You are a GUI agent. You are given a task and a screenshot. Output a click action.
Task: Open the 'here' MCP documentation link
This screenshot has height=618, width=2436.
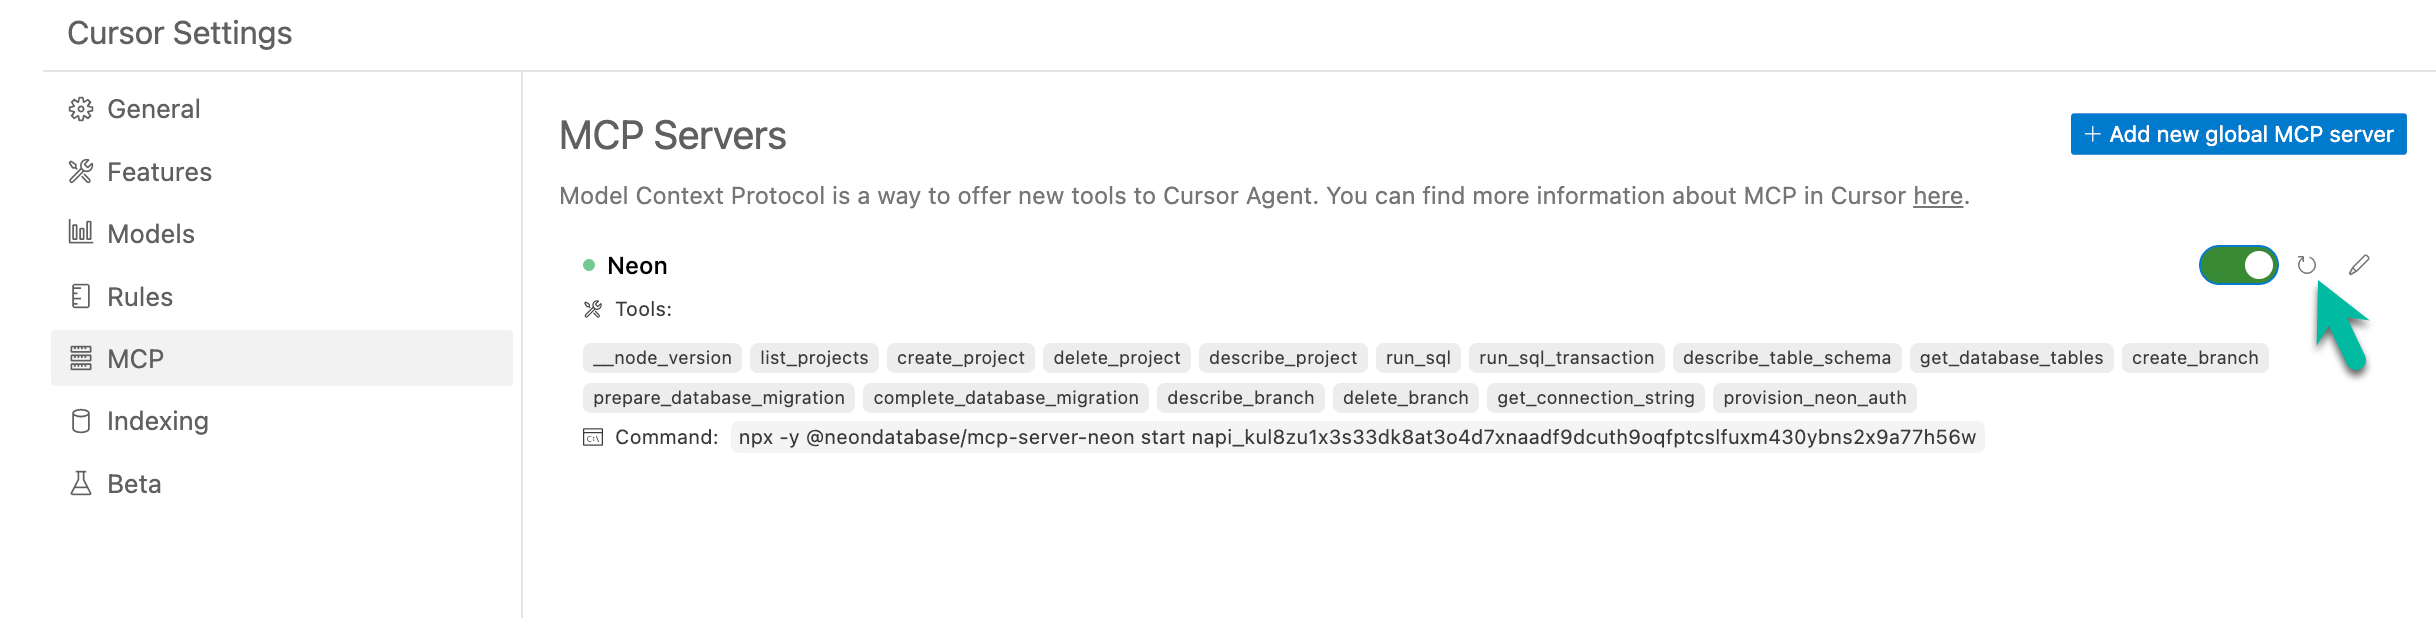(x=1938, y=196)
